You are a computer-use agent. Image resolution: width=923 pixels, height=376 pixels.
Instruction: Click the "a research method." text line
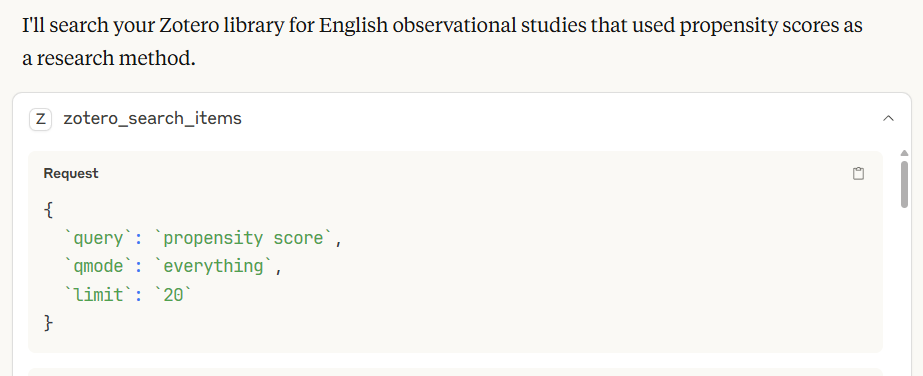[109, 58]
